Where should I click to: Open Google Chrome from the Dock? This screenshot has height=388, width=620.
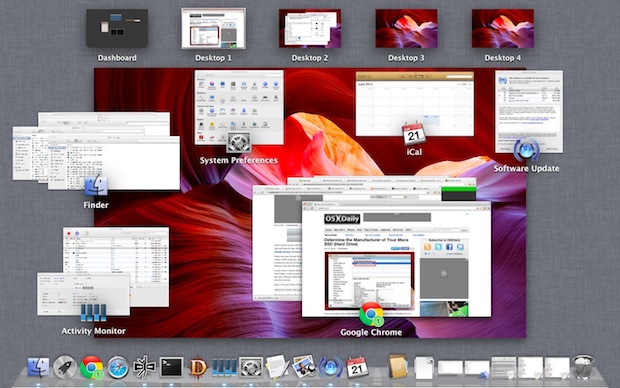(91, 368)
